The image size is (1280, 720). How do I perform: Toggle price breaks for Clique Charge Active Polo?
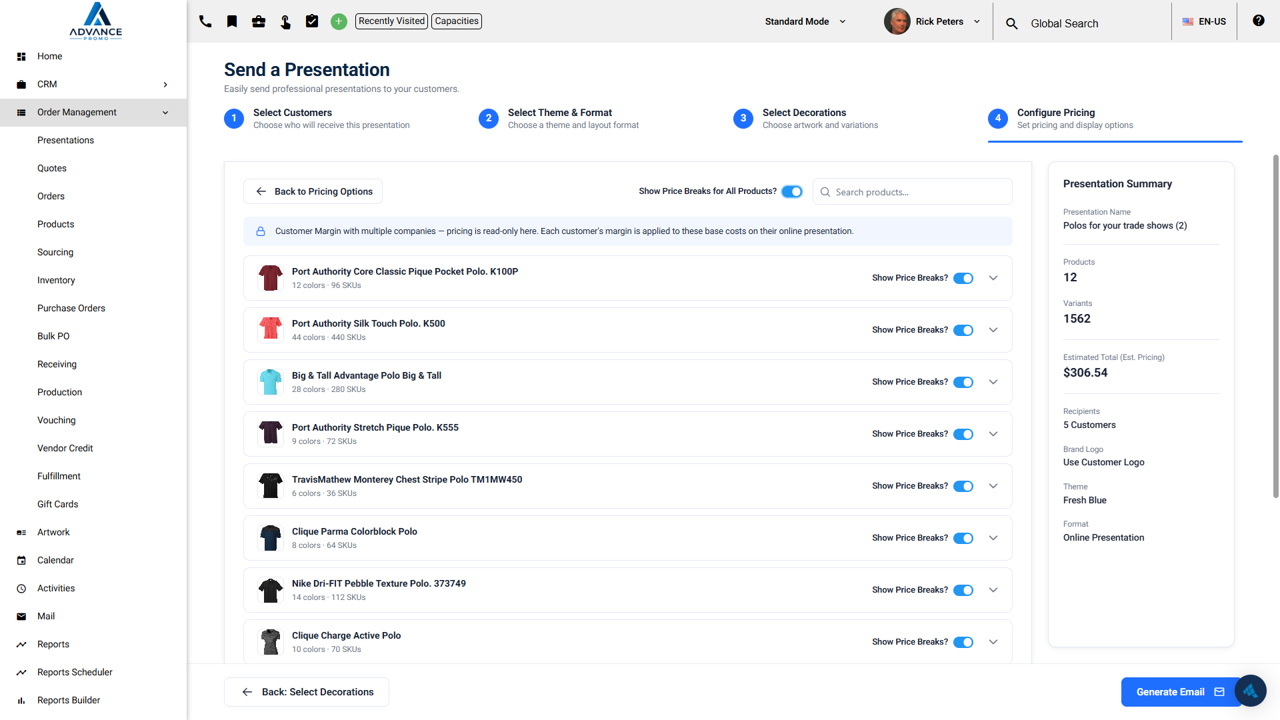963,642
